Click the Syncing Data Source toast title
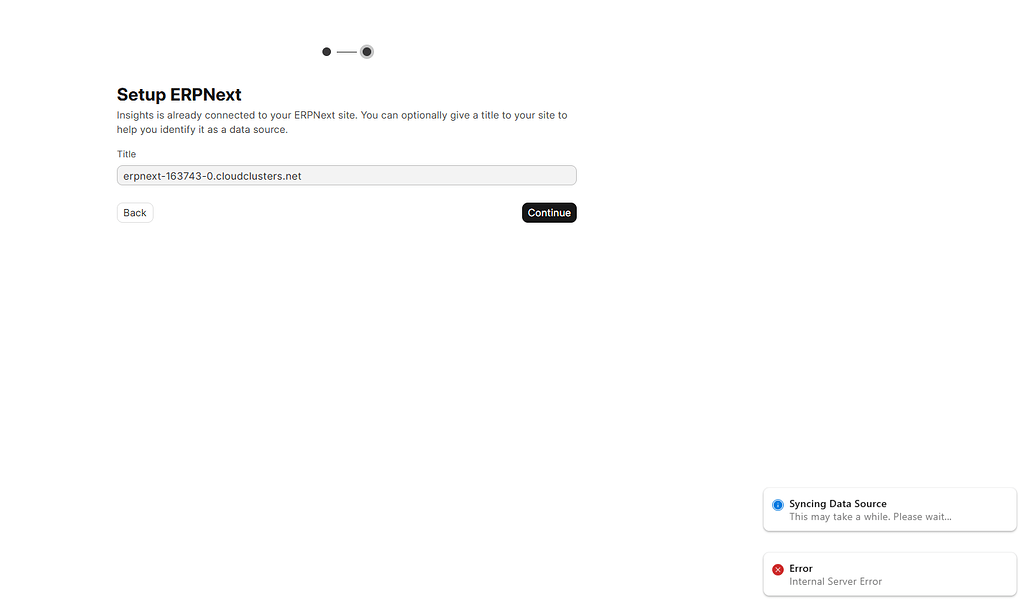1023x615 pixels. click(837, 503)
